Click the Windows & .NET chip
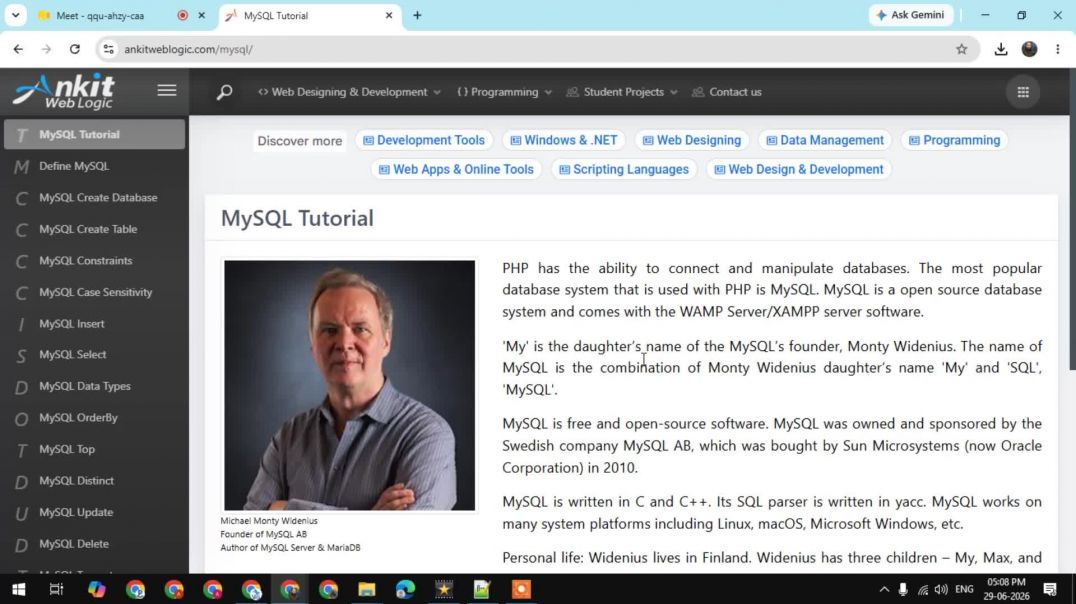Image resolution: width=1076 pixels, height=604 pixels. coord(563,140)
